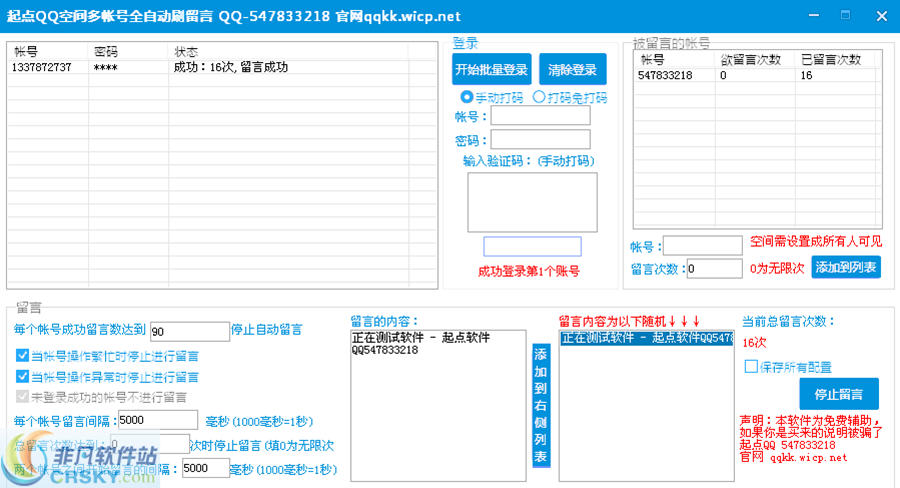Click the captcha image display area
Viewport: 900px width, 488px height.
pyautogui.click(x=532, y=202)
